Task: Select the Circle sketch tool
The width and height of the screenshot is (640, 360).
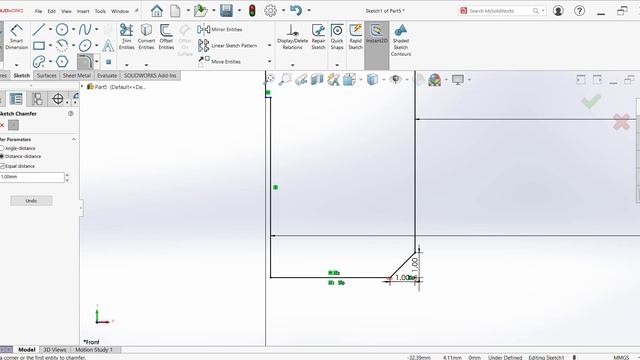Action: (62, 29)
